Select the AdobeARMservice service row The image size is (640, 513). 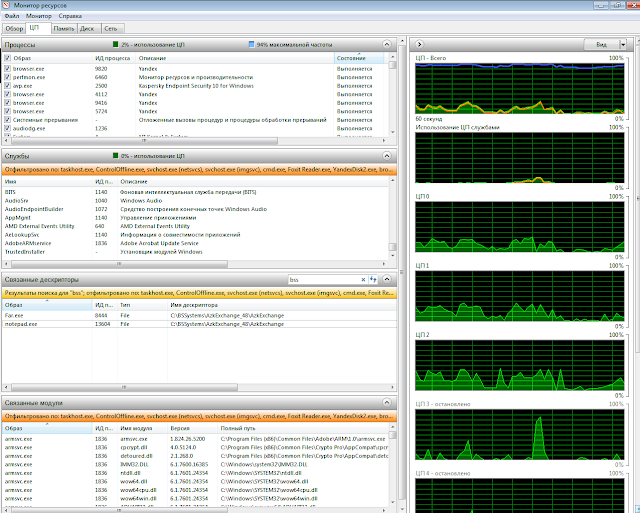click(195, 243)
